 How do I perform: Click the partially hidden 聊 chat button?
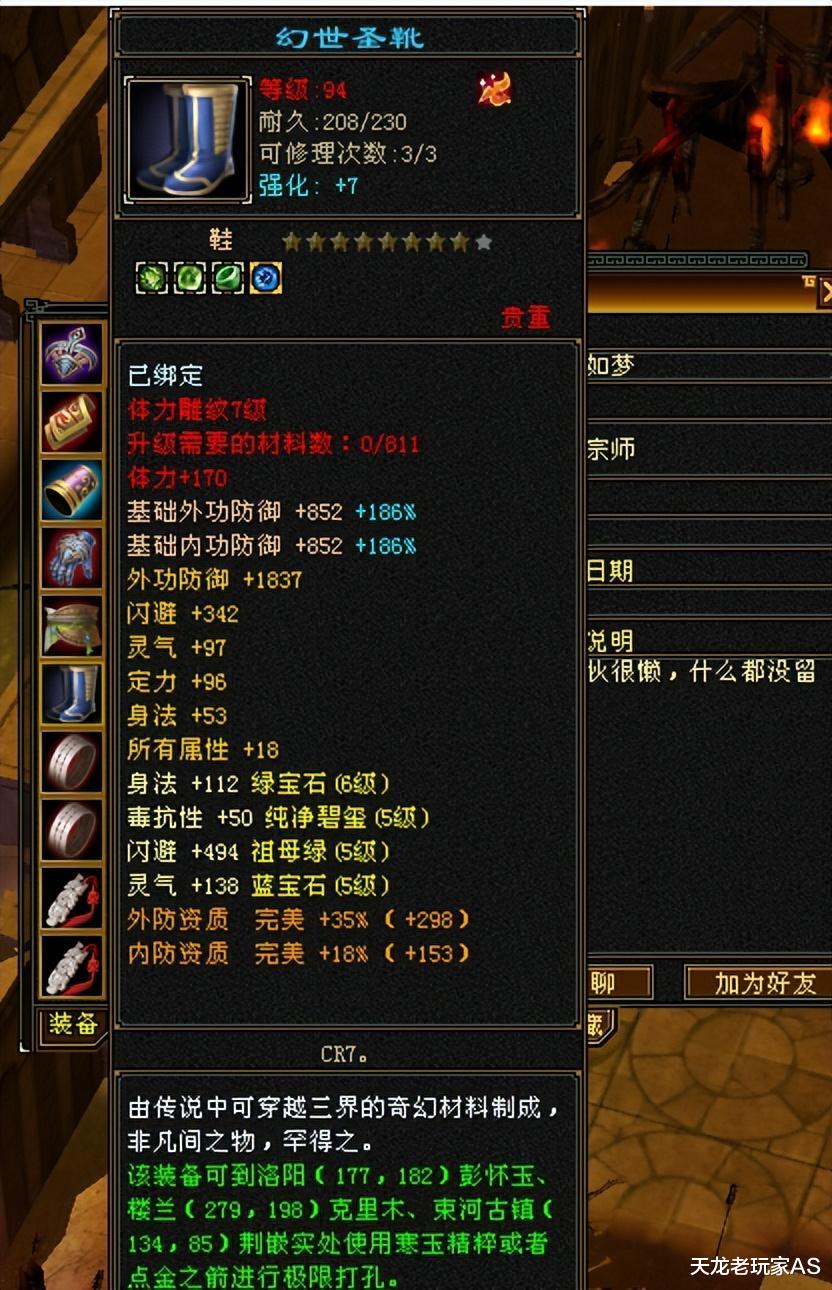[618, 983]
